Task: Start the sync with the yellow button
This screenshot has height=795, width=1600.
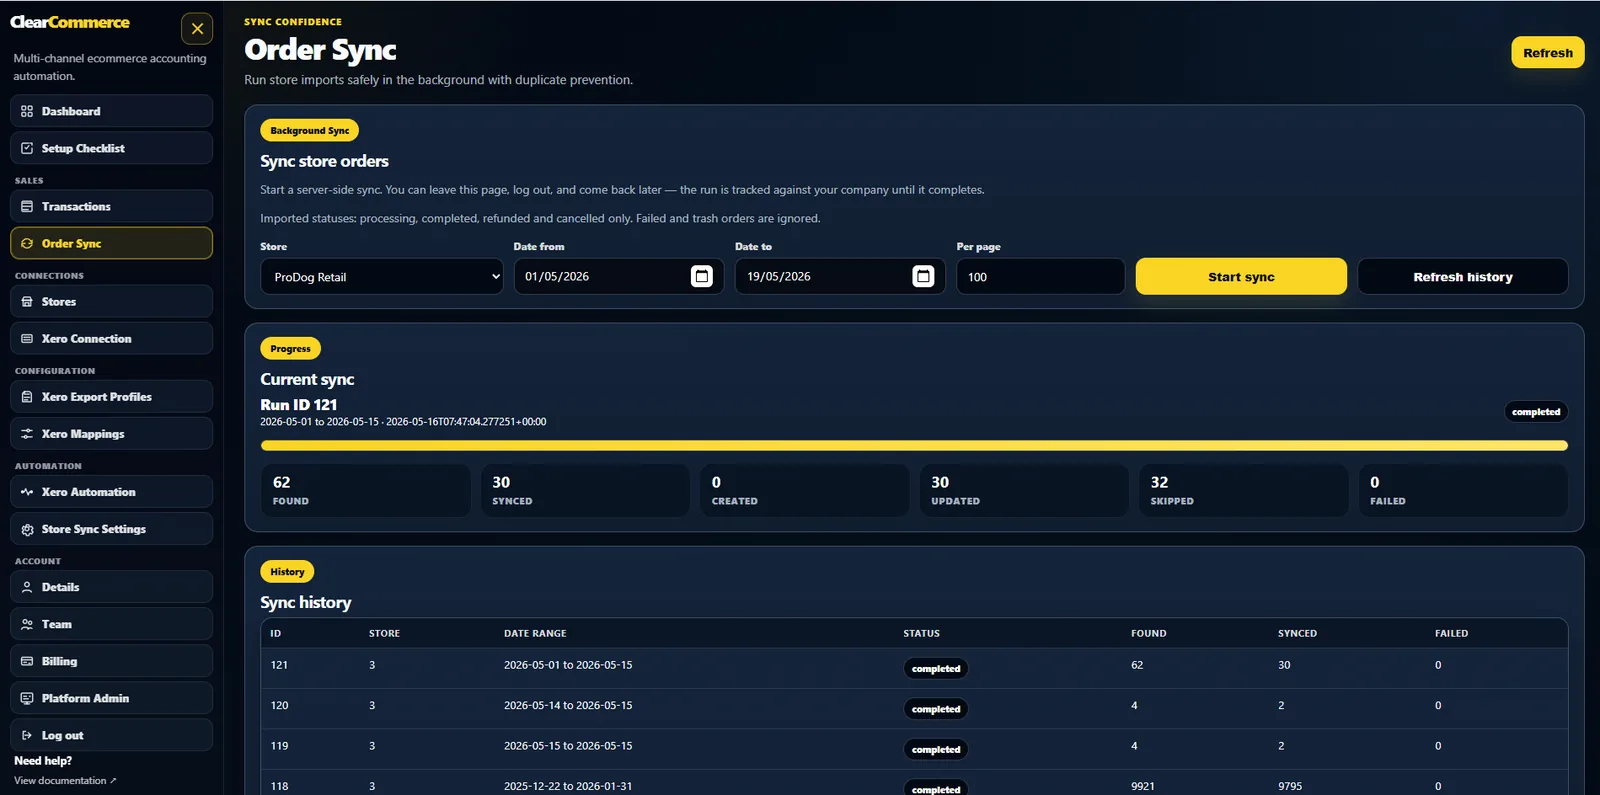Action: [x=1241, y=277]
